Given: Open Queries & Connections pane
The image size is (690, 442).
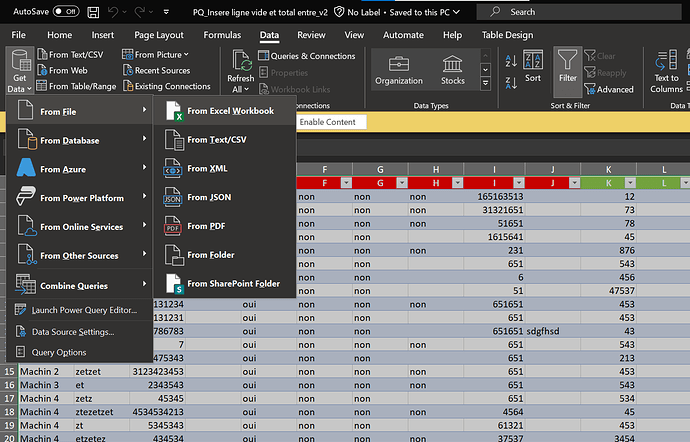Looking at the screenshot, I should [307, 56].
